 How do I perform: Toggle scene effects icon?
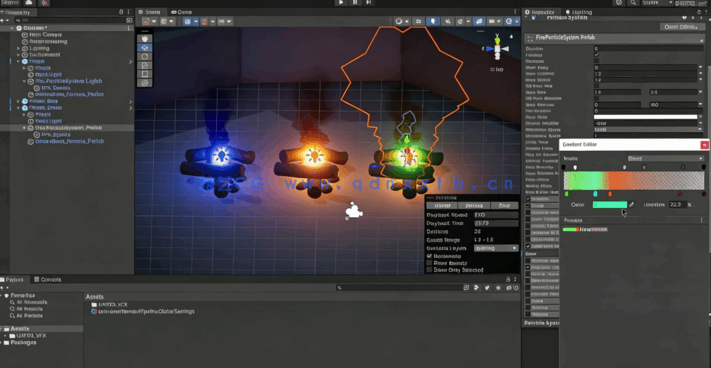[460, 21]
